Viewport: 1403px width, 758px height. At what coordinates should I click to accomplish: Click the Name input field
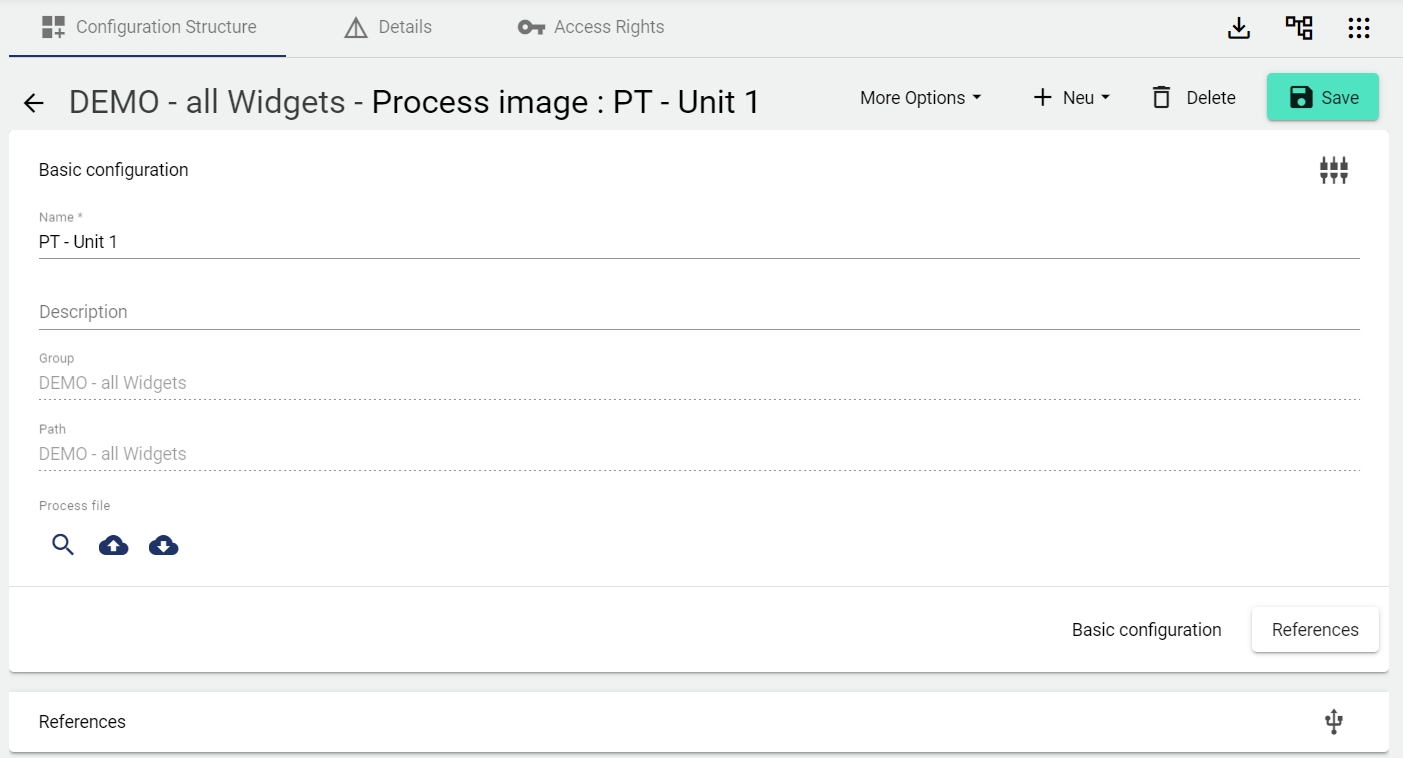[698, 242]
